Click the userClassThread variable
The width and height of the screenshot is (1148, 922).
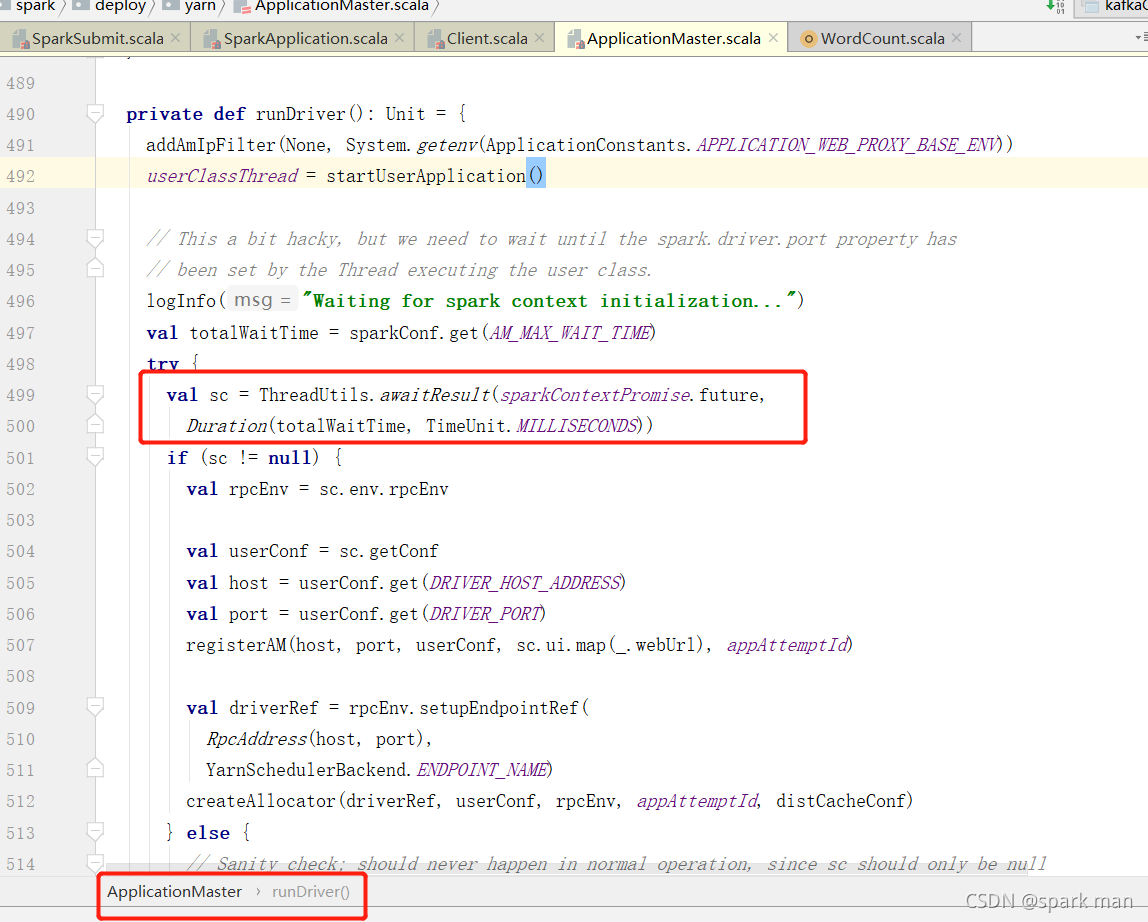pos(223,176)
